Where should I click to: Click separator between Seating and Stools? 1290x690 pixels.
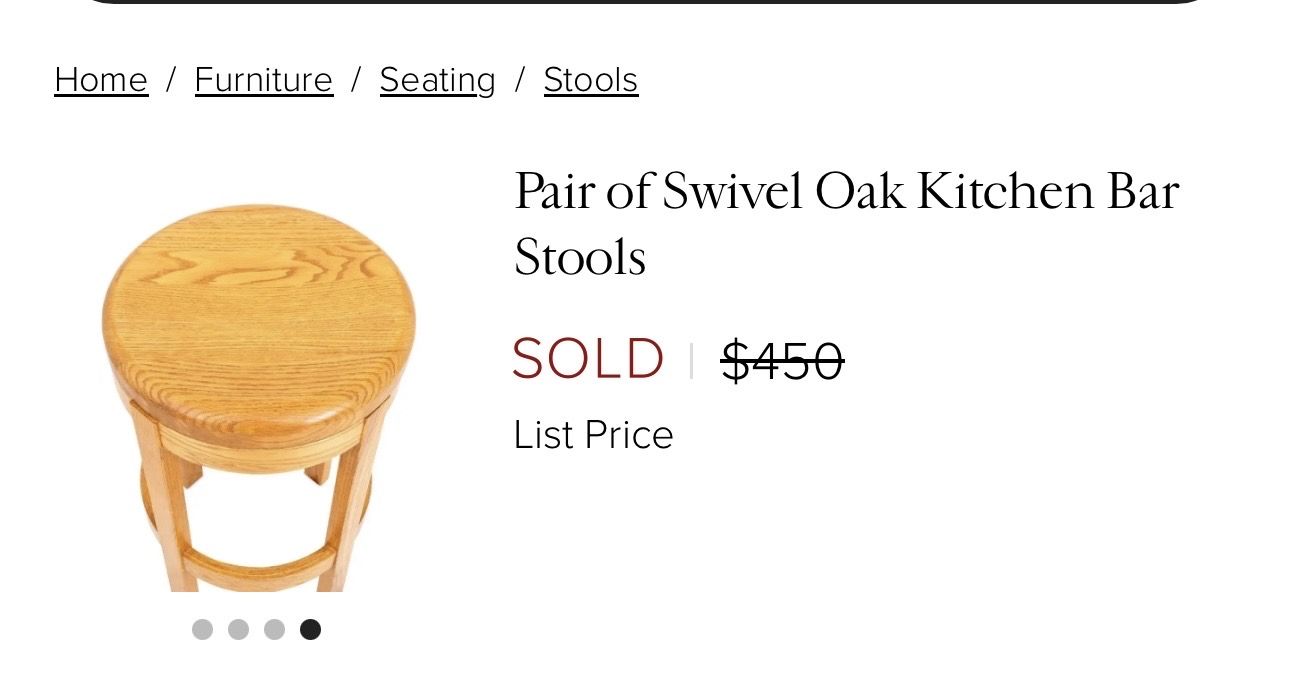pyautogui.click(x=519, y=80)
